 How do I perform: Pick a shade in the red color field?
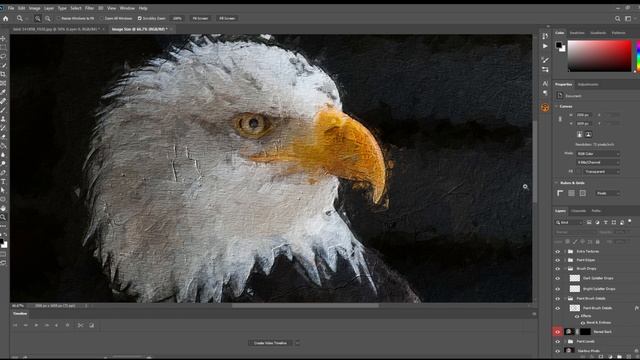[x=599, y=56]
